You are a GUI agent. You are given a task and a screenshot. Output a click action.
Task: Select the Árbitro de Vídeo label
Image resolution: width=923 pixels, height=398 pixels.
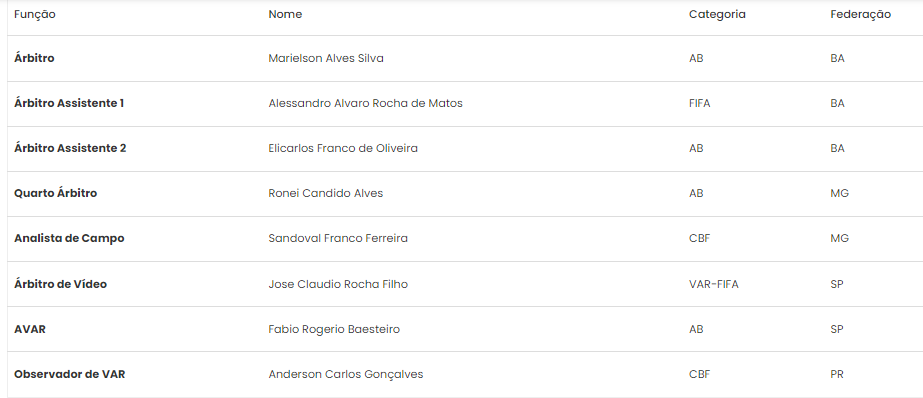pyautogui.click(x=60, y=284)
